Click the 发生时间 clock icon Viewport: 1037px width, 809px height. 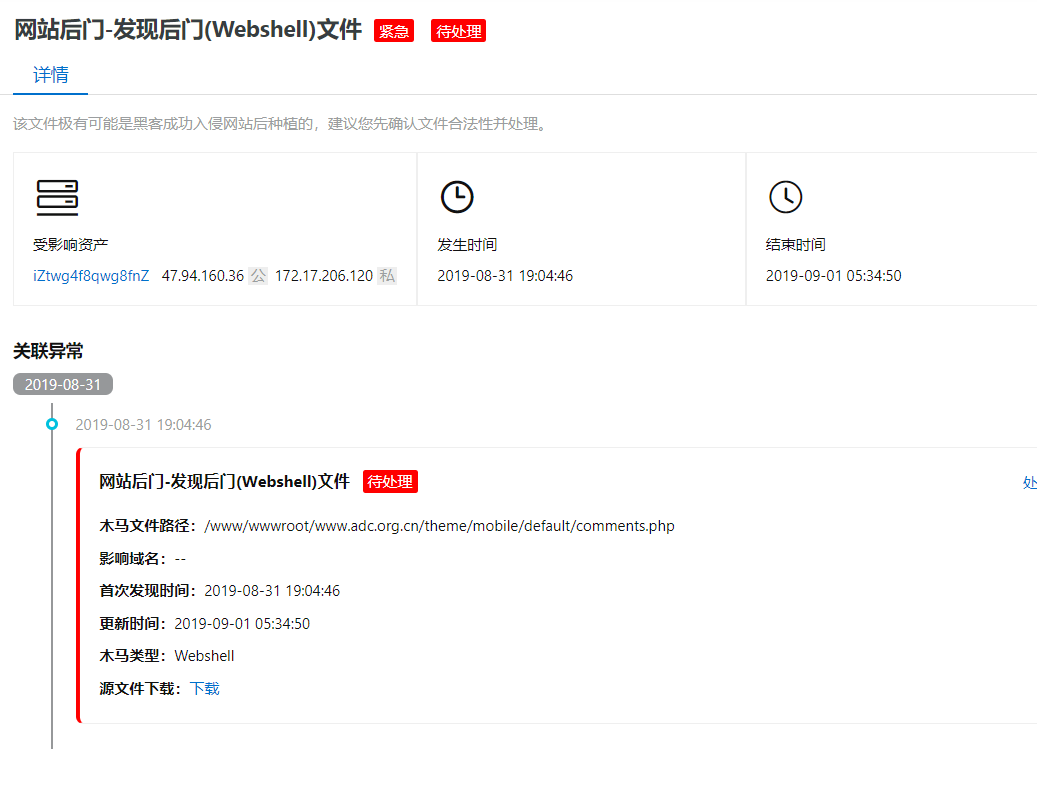pos(457,197)
